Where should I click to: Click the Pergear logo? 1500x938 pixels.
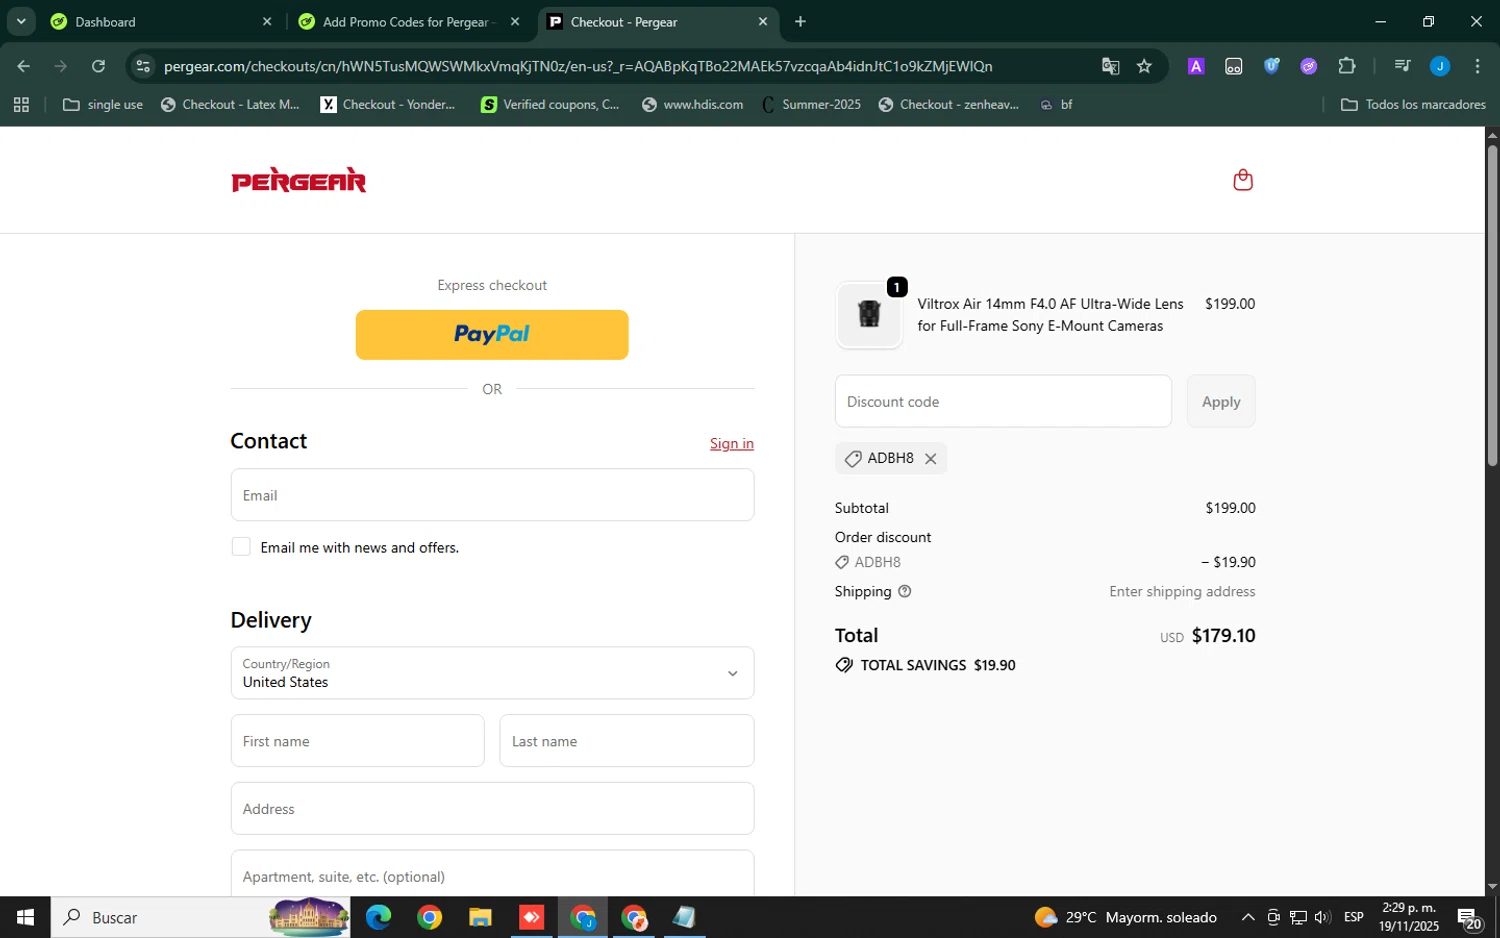click(x=299, y=180)
